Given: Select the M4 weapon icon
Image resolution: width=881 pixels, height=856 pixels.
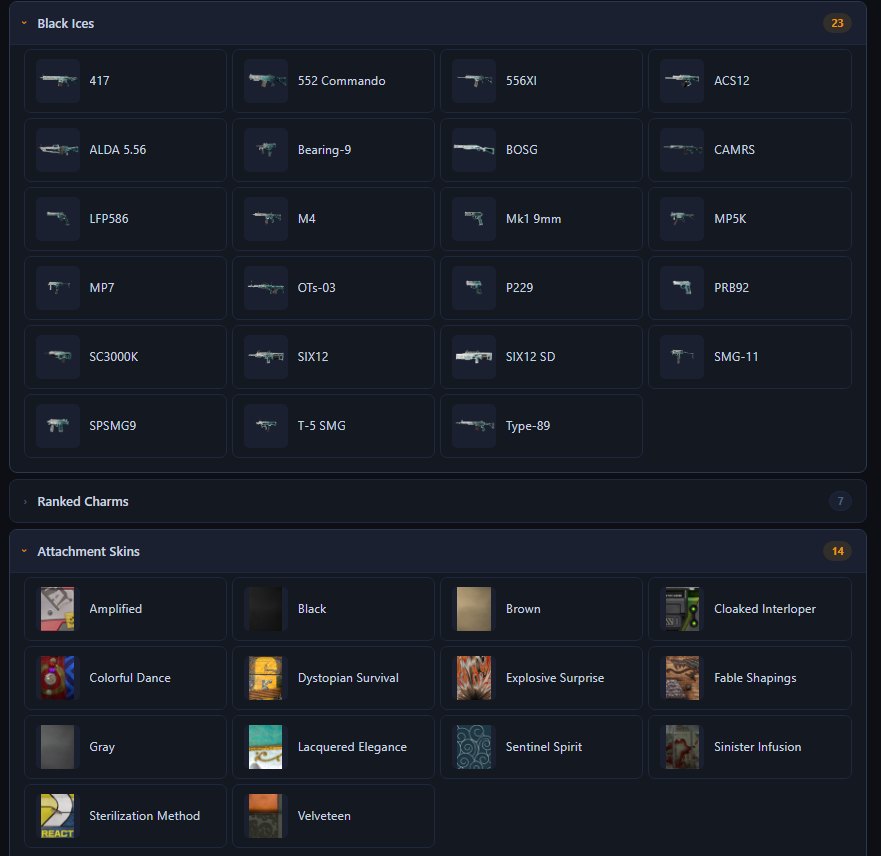Looking at the screenshot, I should (x=266, y=219).
